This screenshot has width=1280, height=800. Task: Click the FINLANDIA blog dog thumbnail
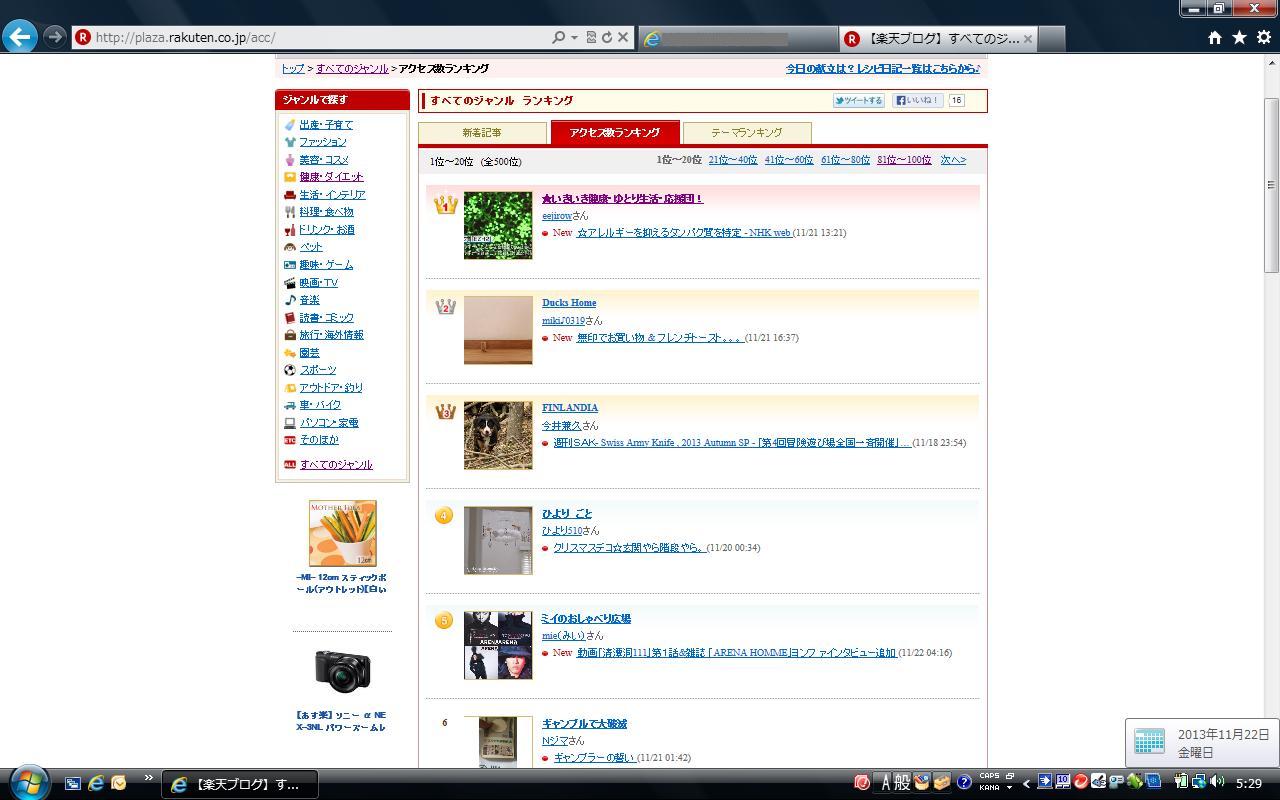pos(498,435)
